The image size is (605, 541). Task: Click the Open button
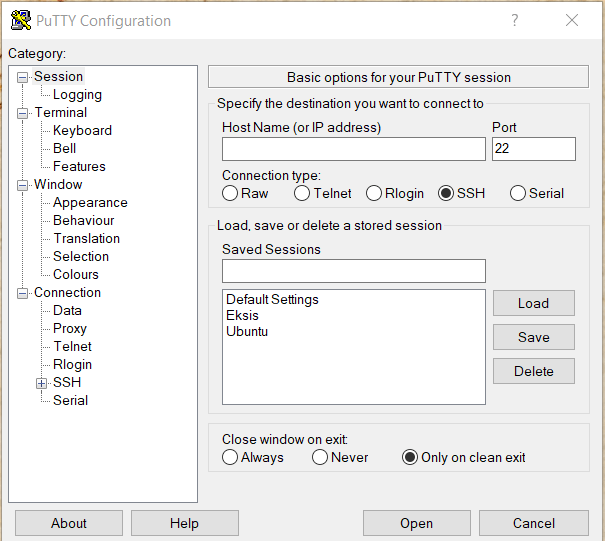tap(416, 523)
